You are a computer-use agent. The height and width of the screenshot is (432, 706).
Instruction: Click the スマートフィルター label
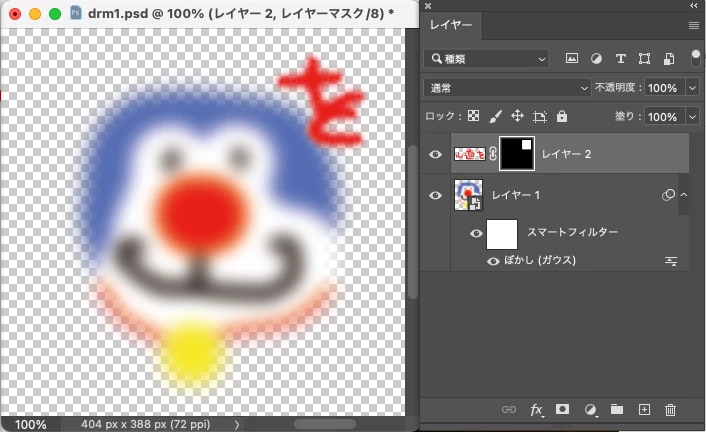[x=572, y=232]
